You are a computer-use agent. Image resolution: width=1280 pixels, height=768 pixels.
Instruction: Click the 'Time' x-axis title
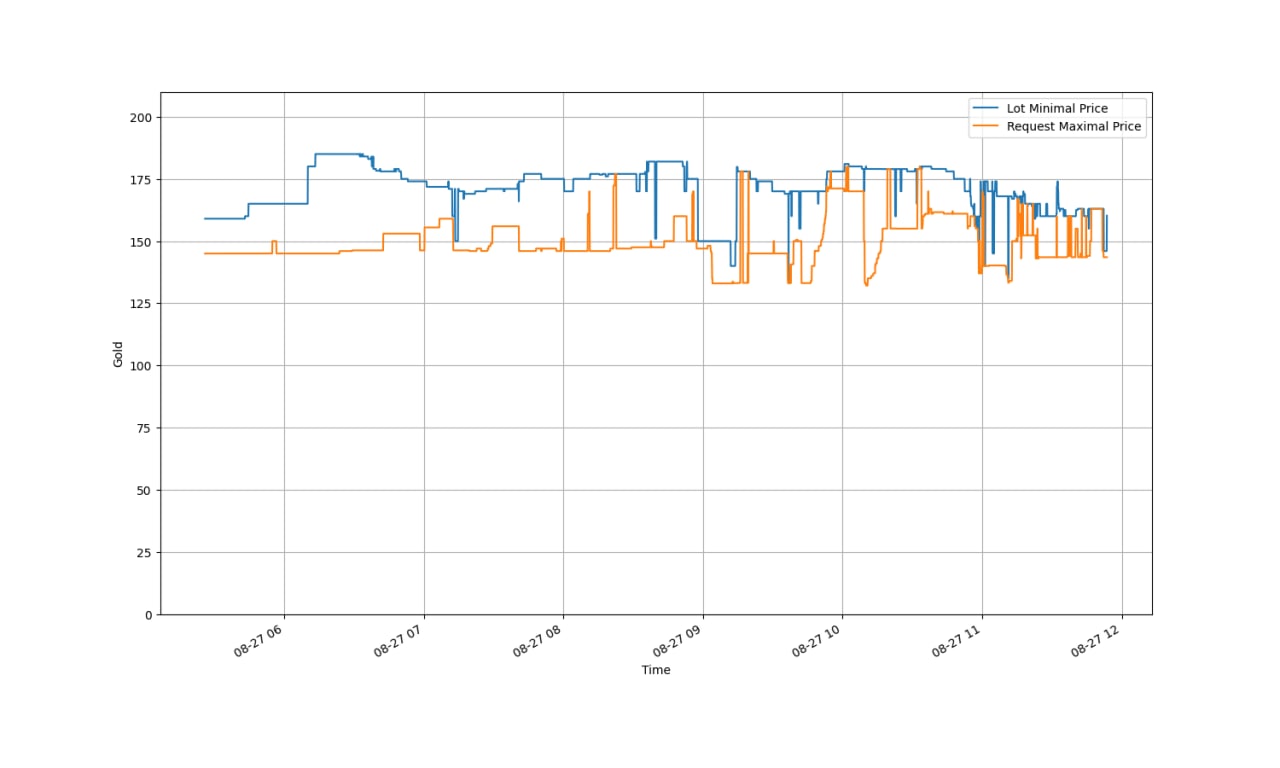[656, 670]
